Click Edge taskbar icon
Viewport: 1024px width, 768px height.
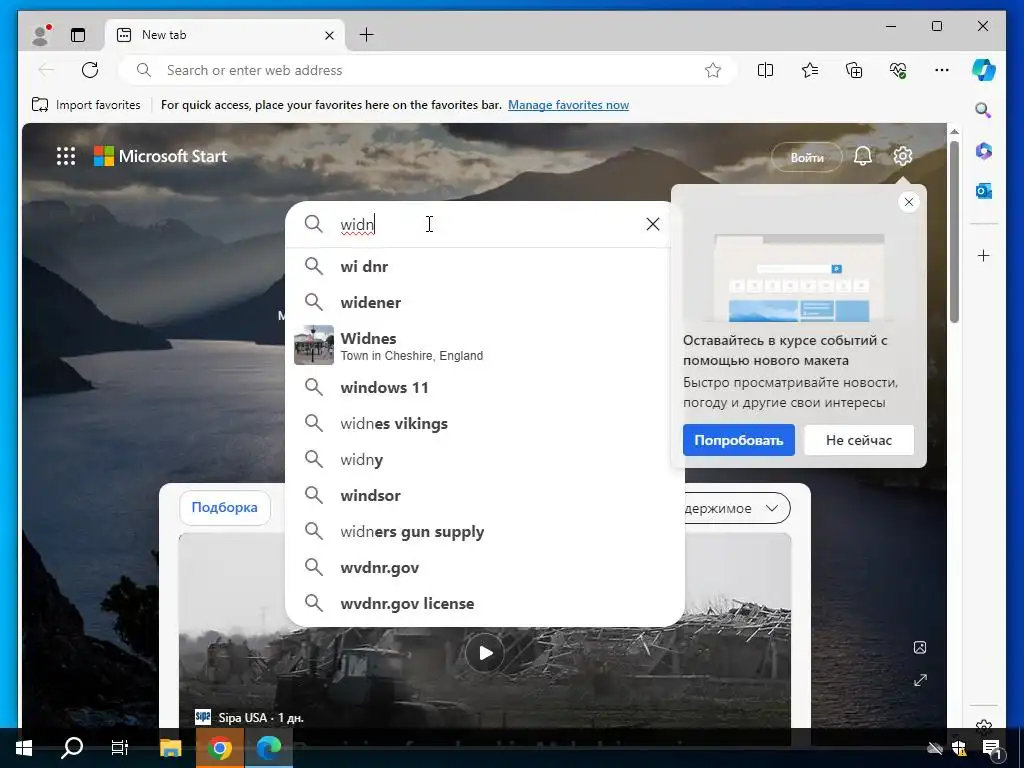click(x=269, y=748)
